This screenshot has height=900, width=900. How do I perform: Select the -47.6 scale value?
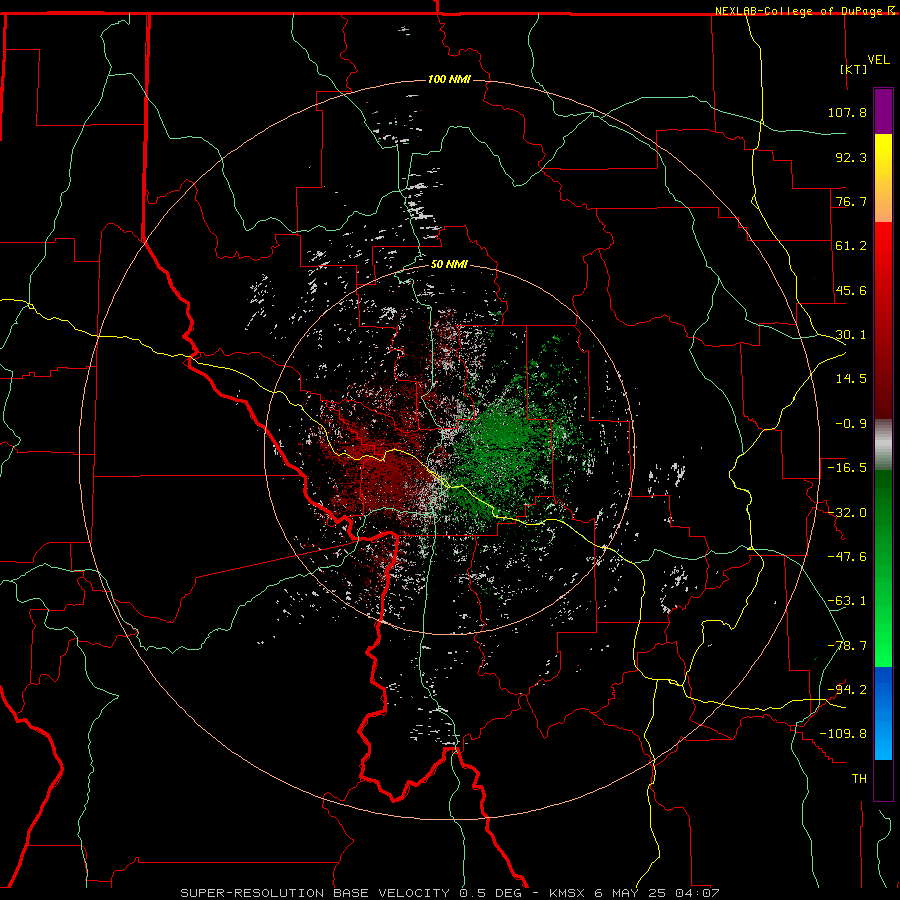coord(847,557)
